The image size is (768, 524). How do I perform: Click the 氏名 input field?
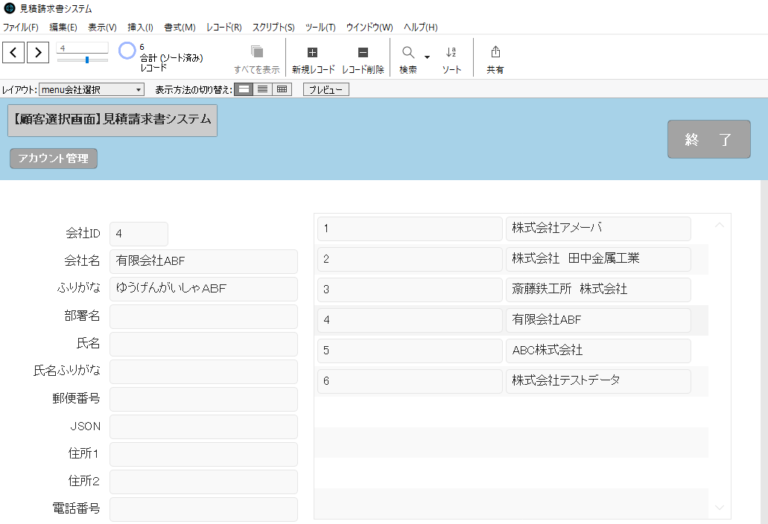pyautogui.click(x=203, y=344)
